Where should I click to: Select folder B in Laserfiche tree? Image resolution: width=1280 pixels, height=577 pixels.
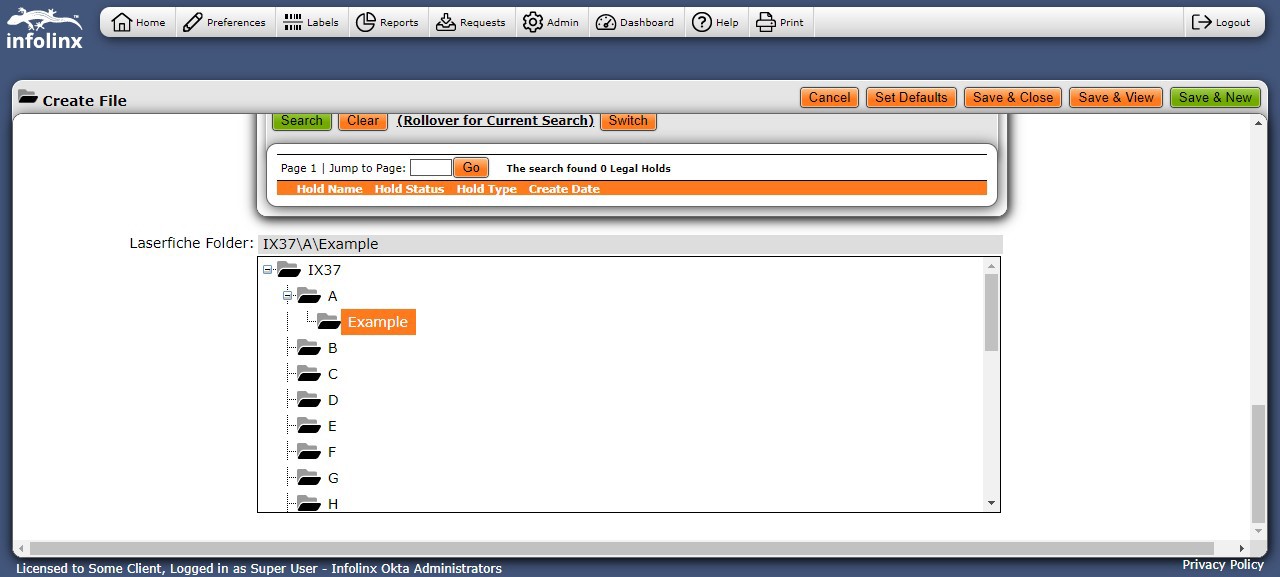tap(332, 348)
